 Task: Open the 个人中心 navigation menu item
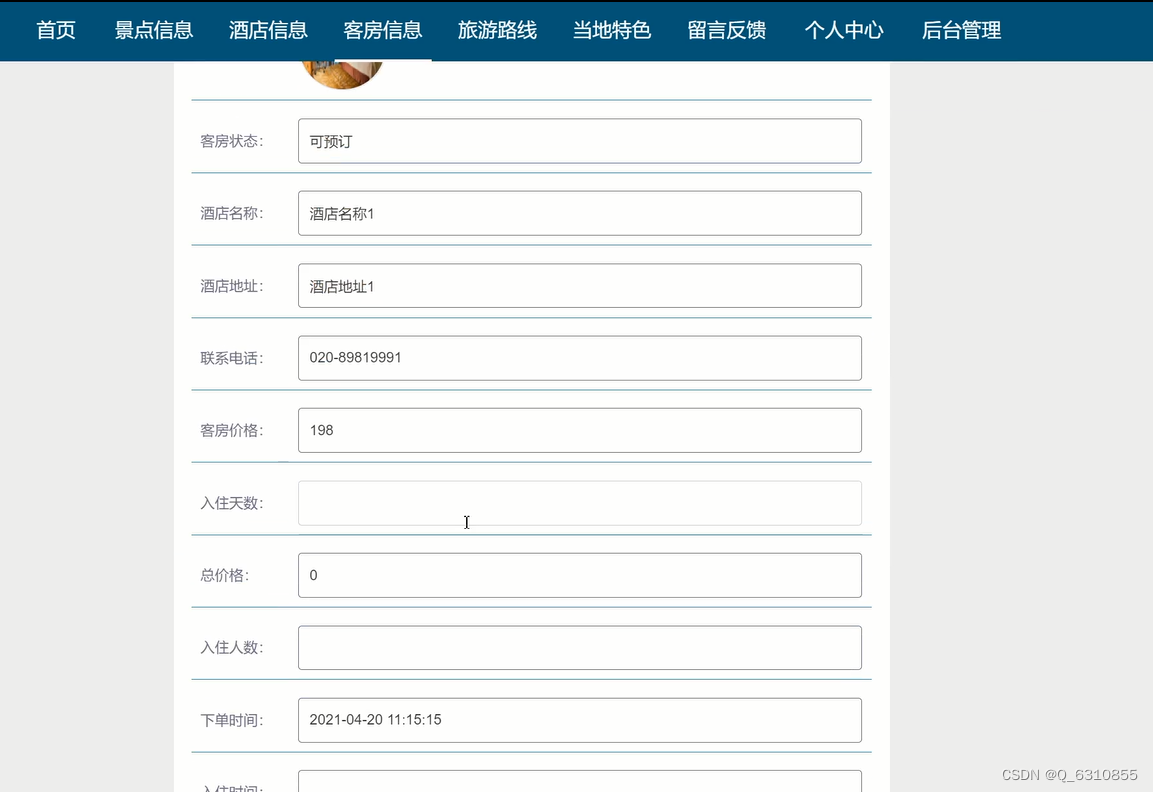[x=845, y=30]
